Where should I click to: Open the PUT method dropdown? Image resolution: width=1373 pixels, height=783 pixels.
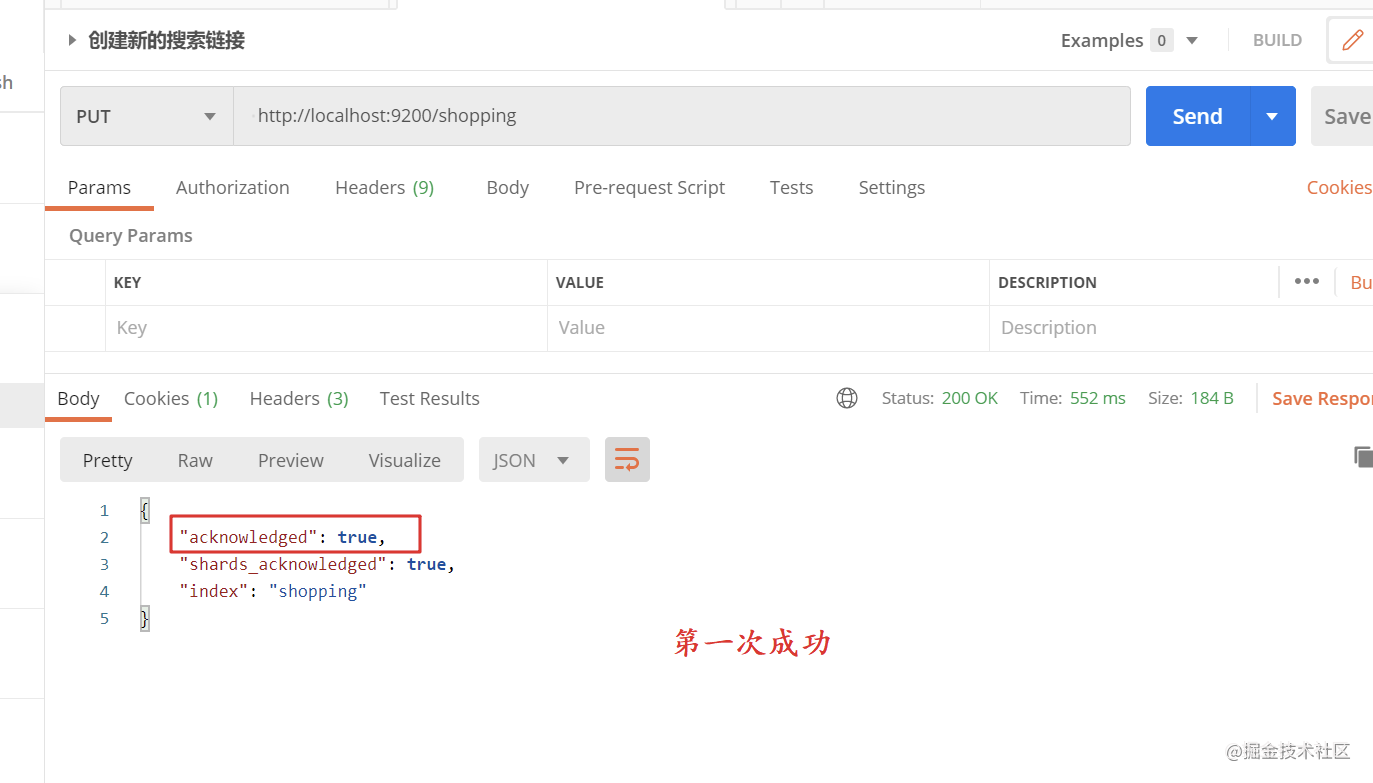tap(147, 116)
